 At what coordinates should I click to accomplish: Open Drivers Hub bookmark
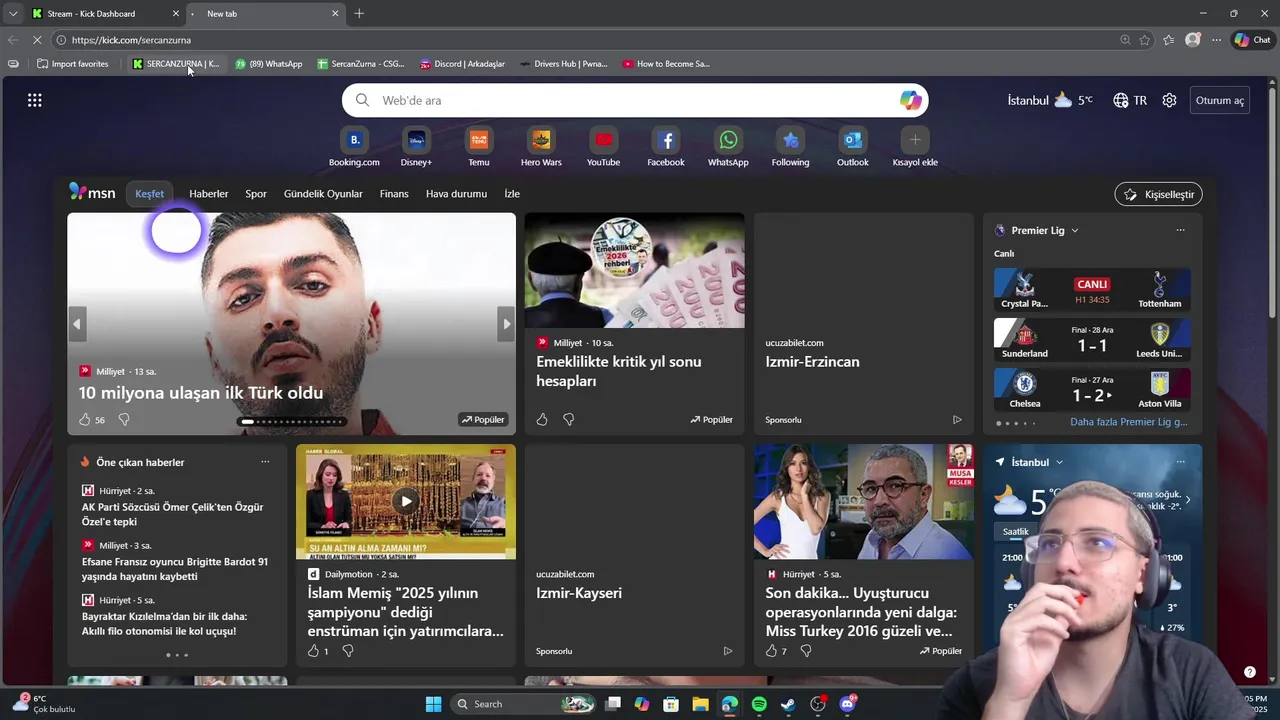tap(564, 64)
